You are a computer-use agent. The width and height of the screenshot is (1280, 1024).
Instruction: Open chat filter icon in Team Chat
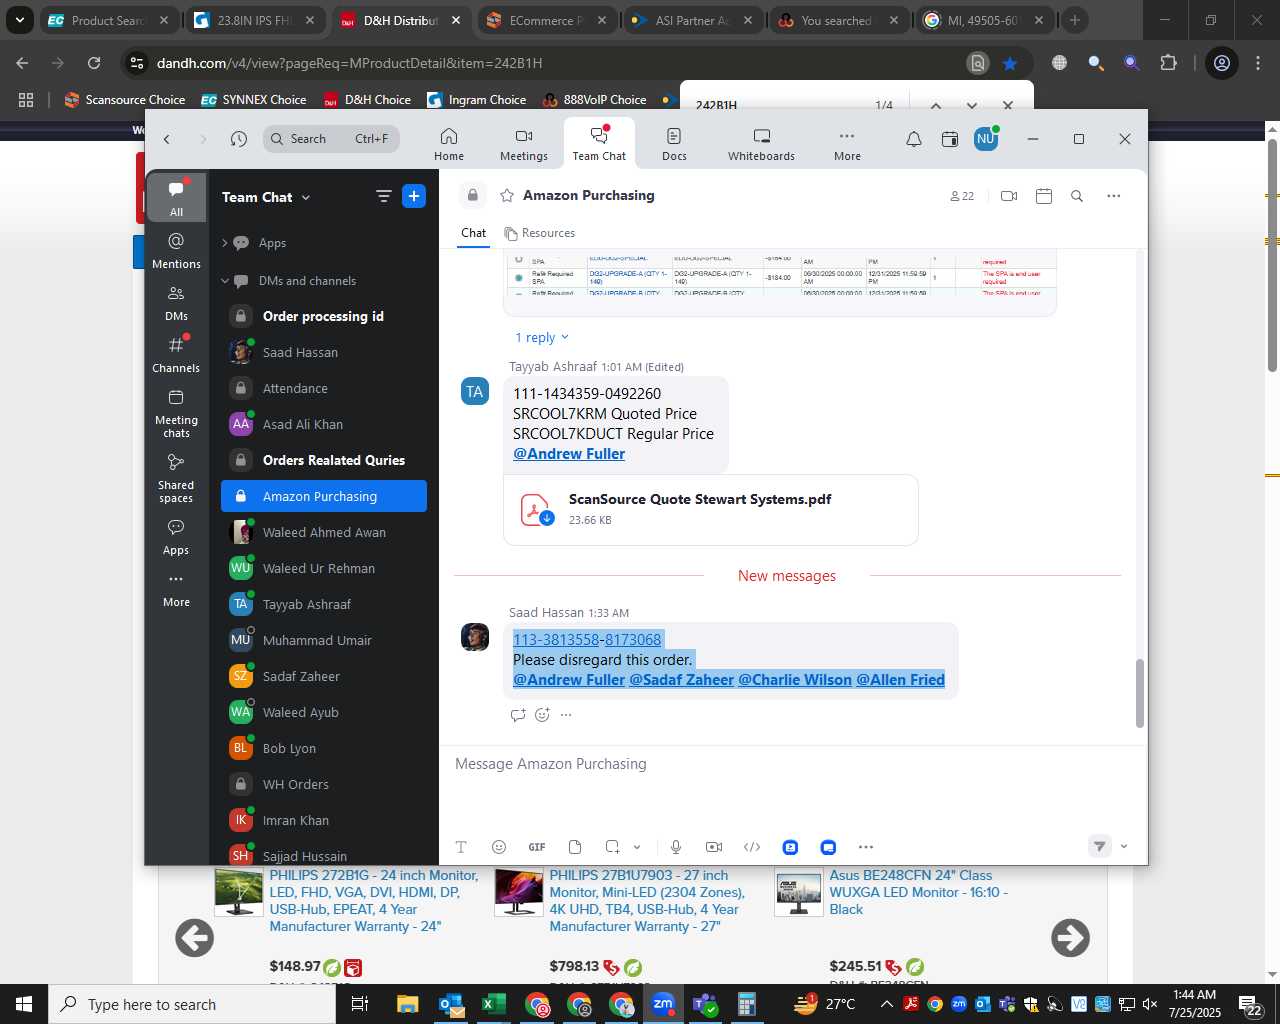(383, 196)
